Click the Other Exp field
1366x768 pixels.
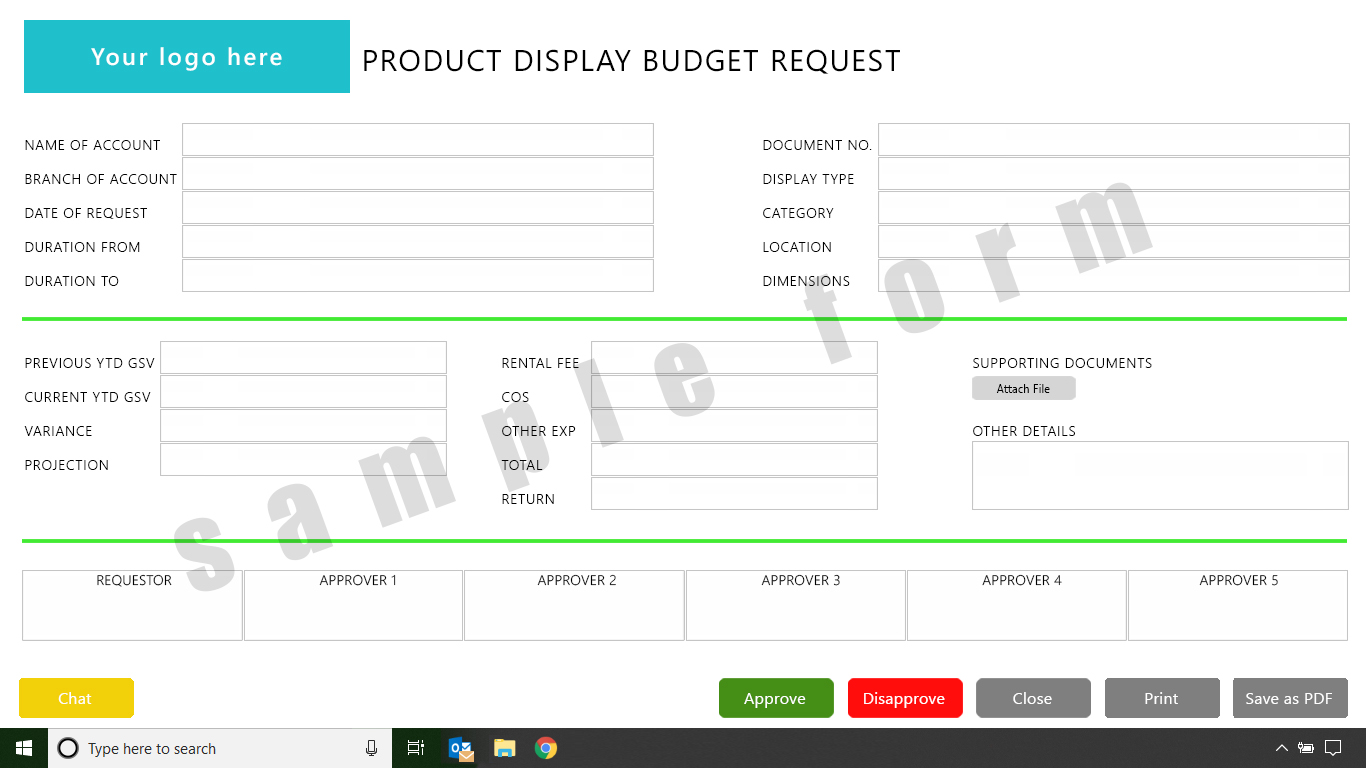pos(734,426)
